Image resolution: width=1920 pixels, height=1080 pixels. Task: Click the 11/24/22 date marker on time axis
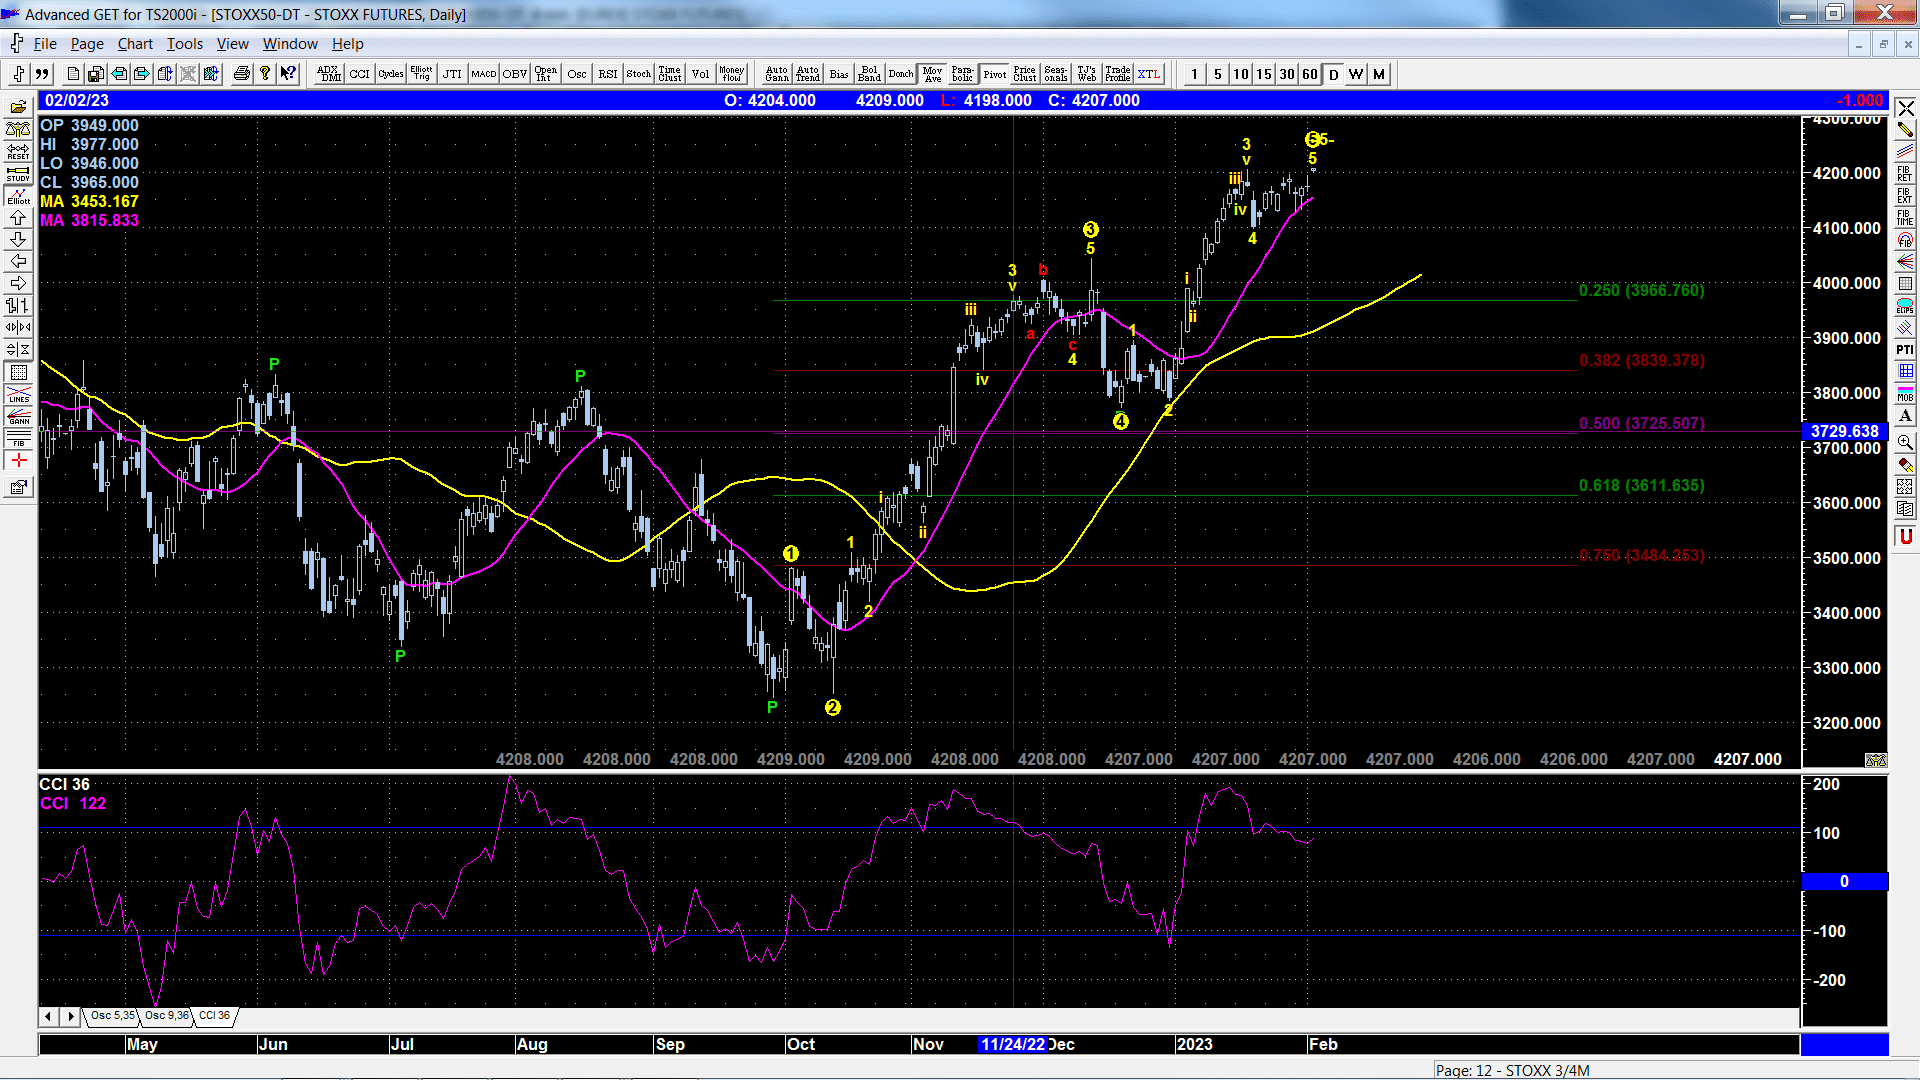click(1012, 1044)
